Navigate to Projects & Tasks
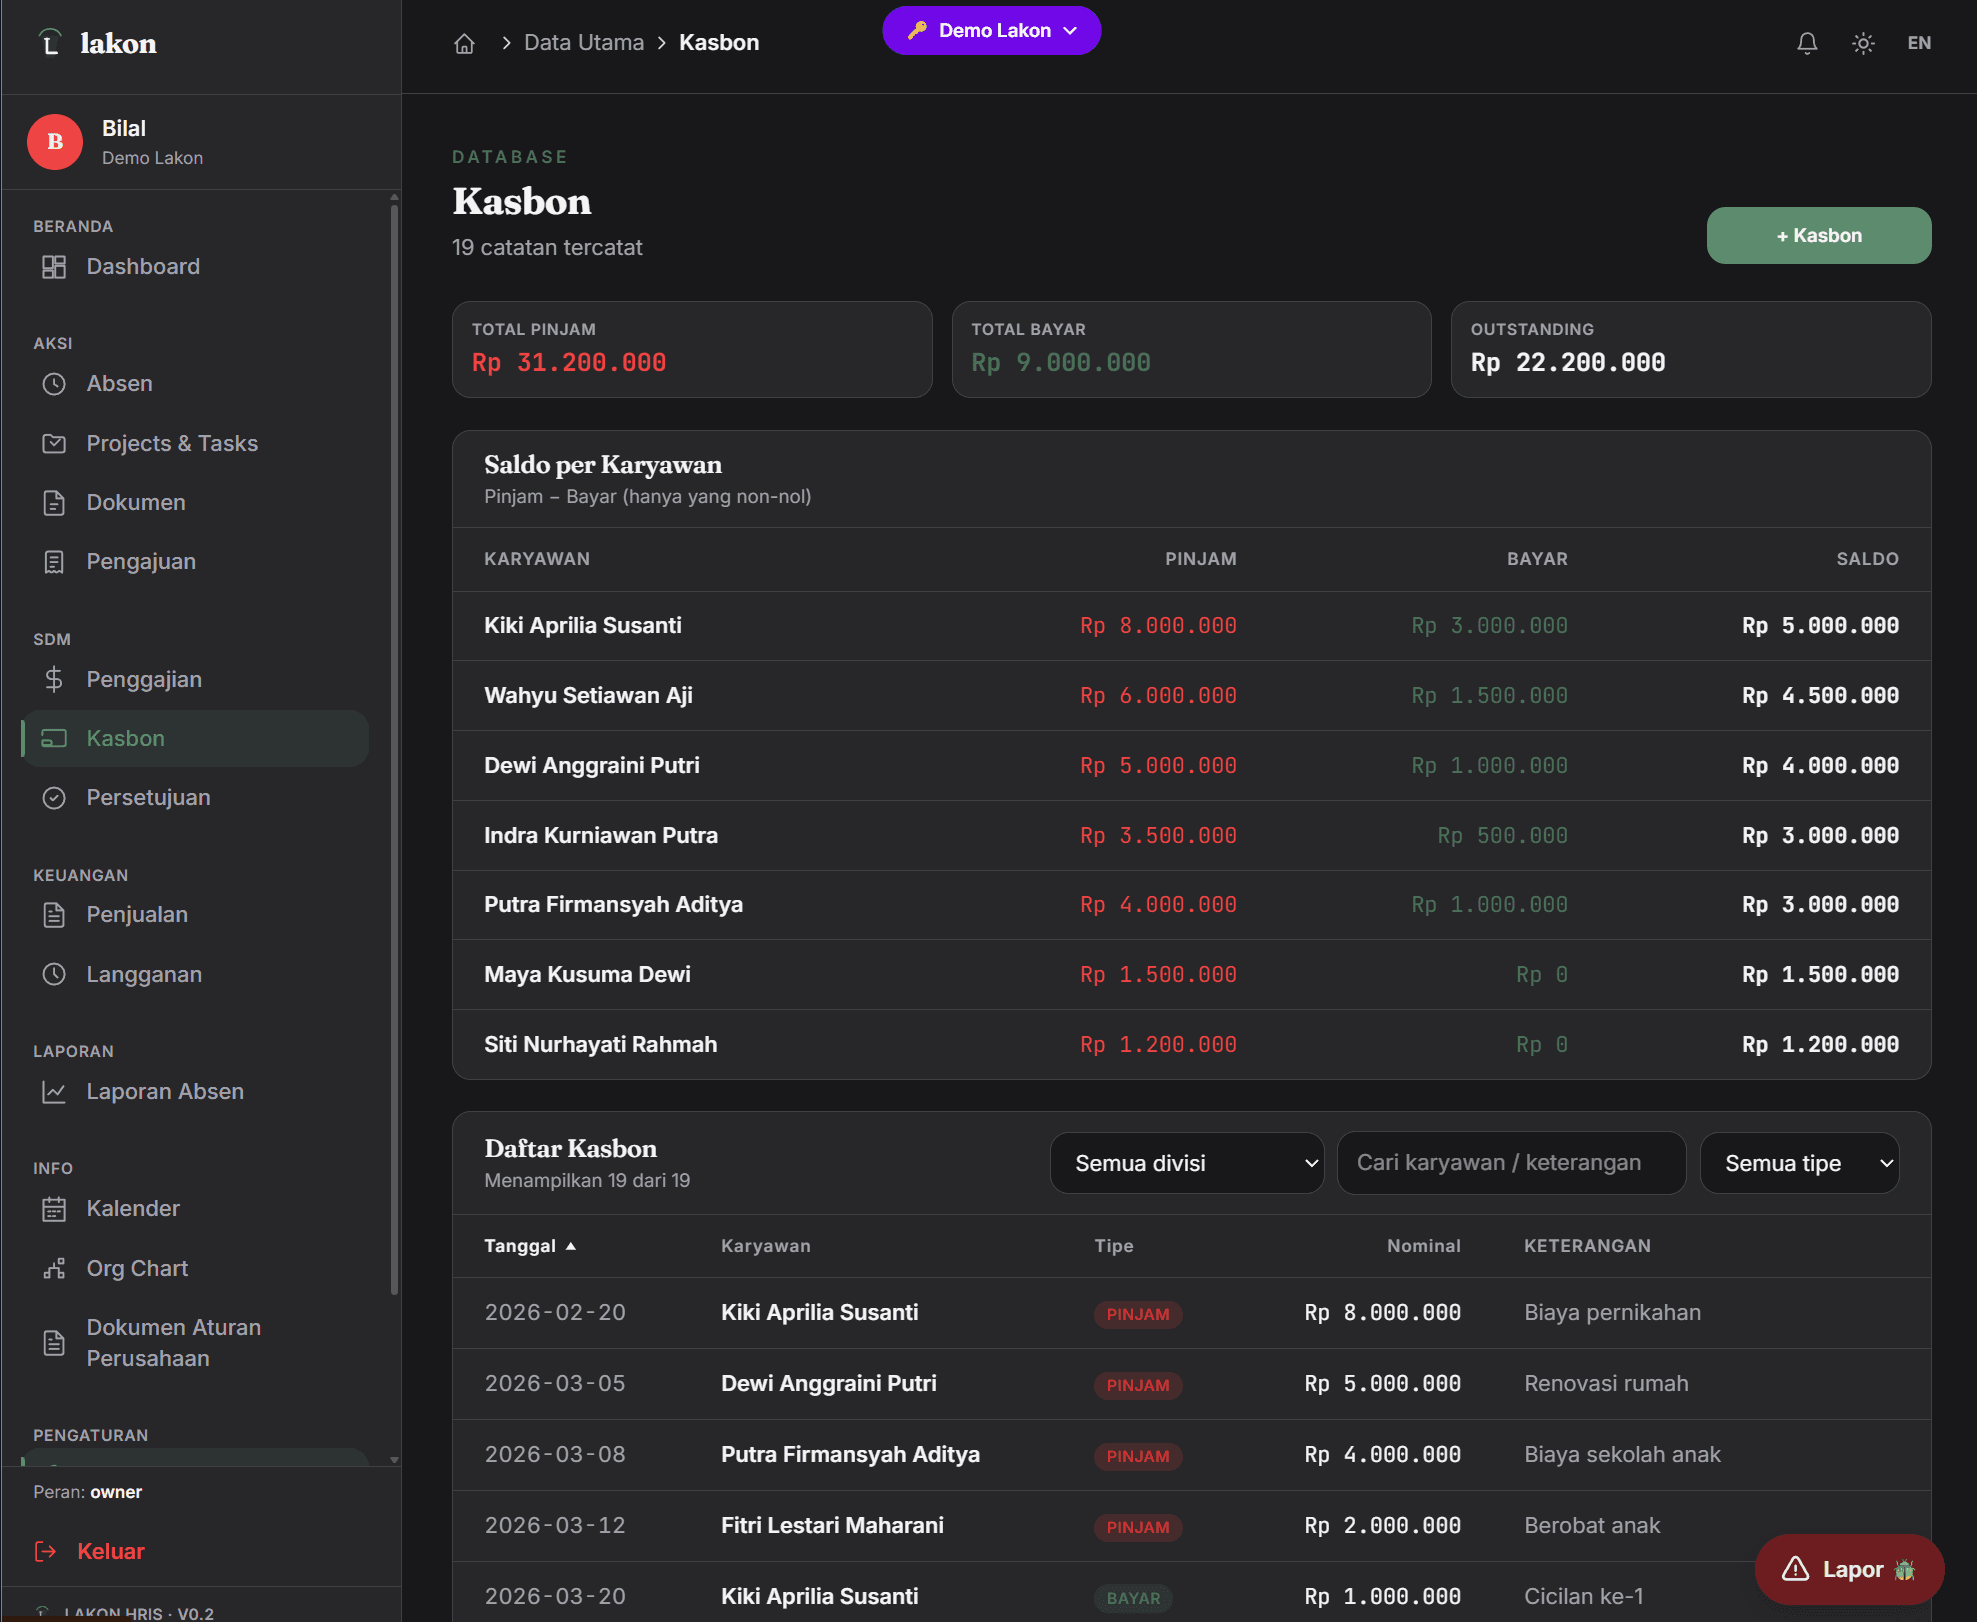The height and width of the screenshot is (1622, 1977). pos(195,444)
